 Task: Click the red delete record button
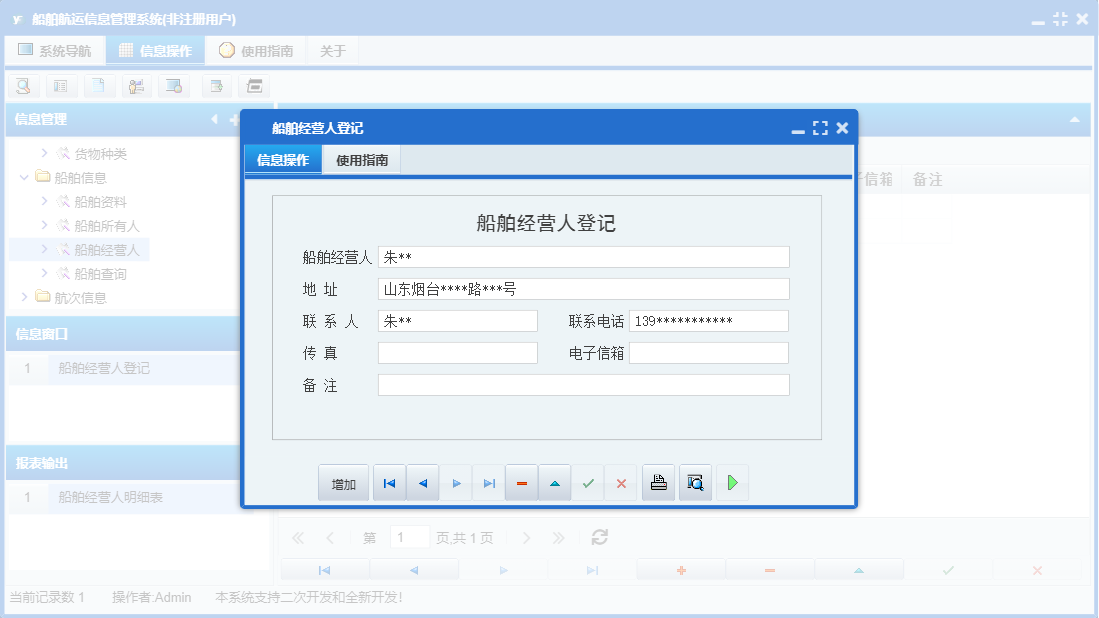coord(521,482)
